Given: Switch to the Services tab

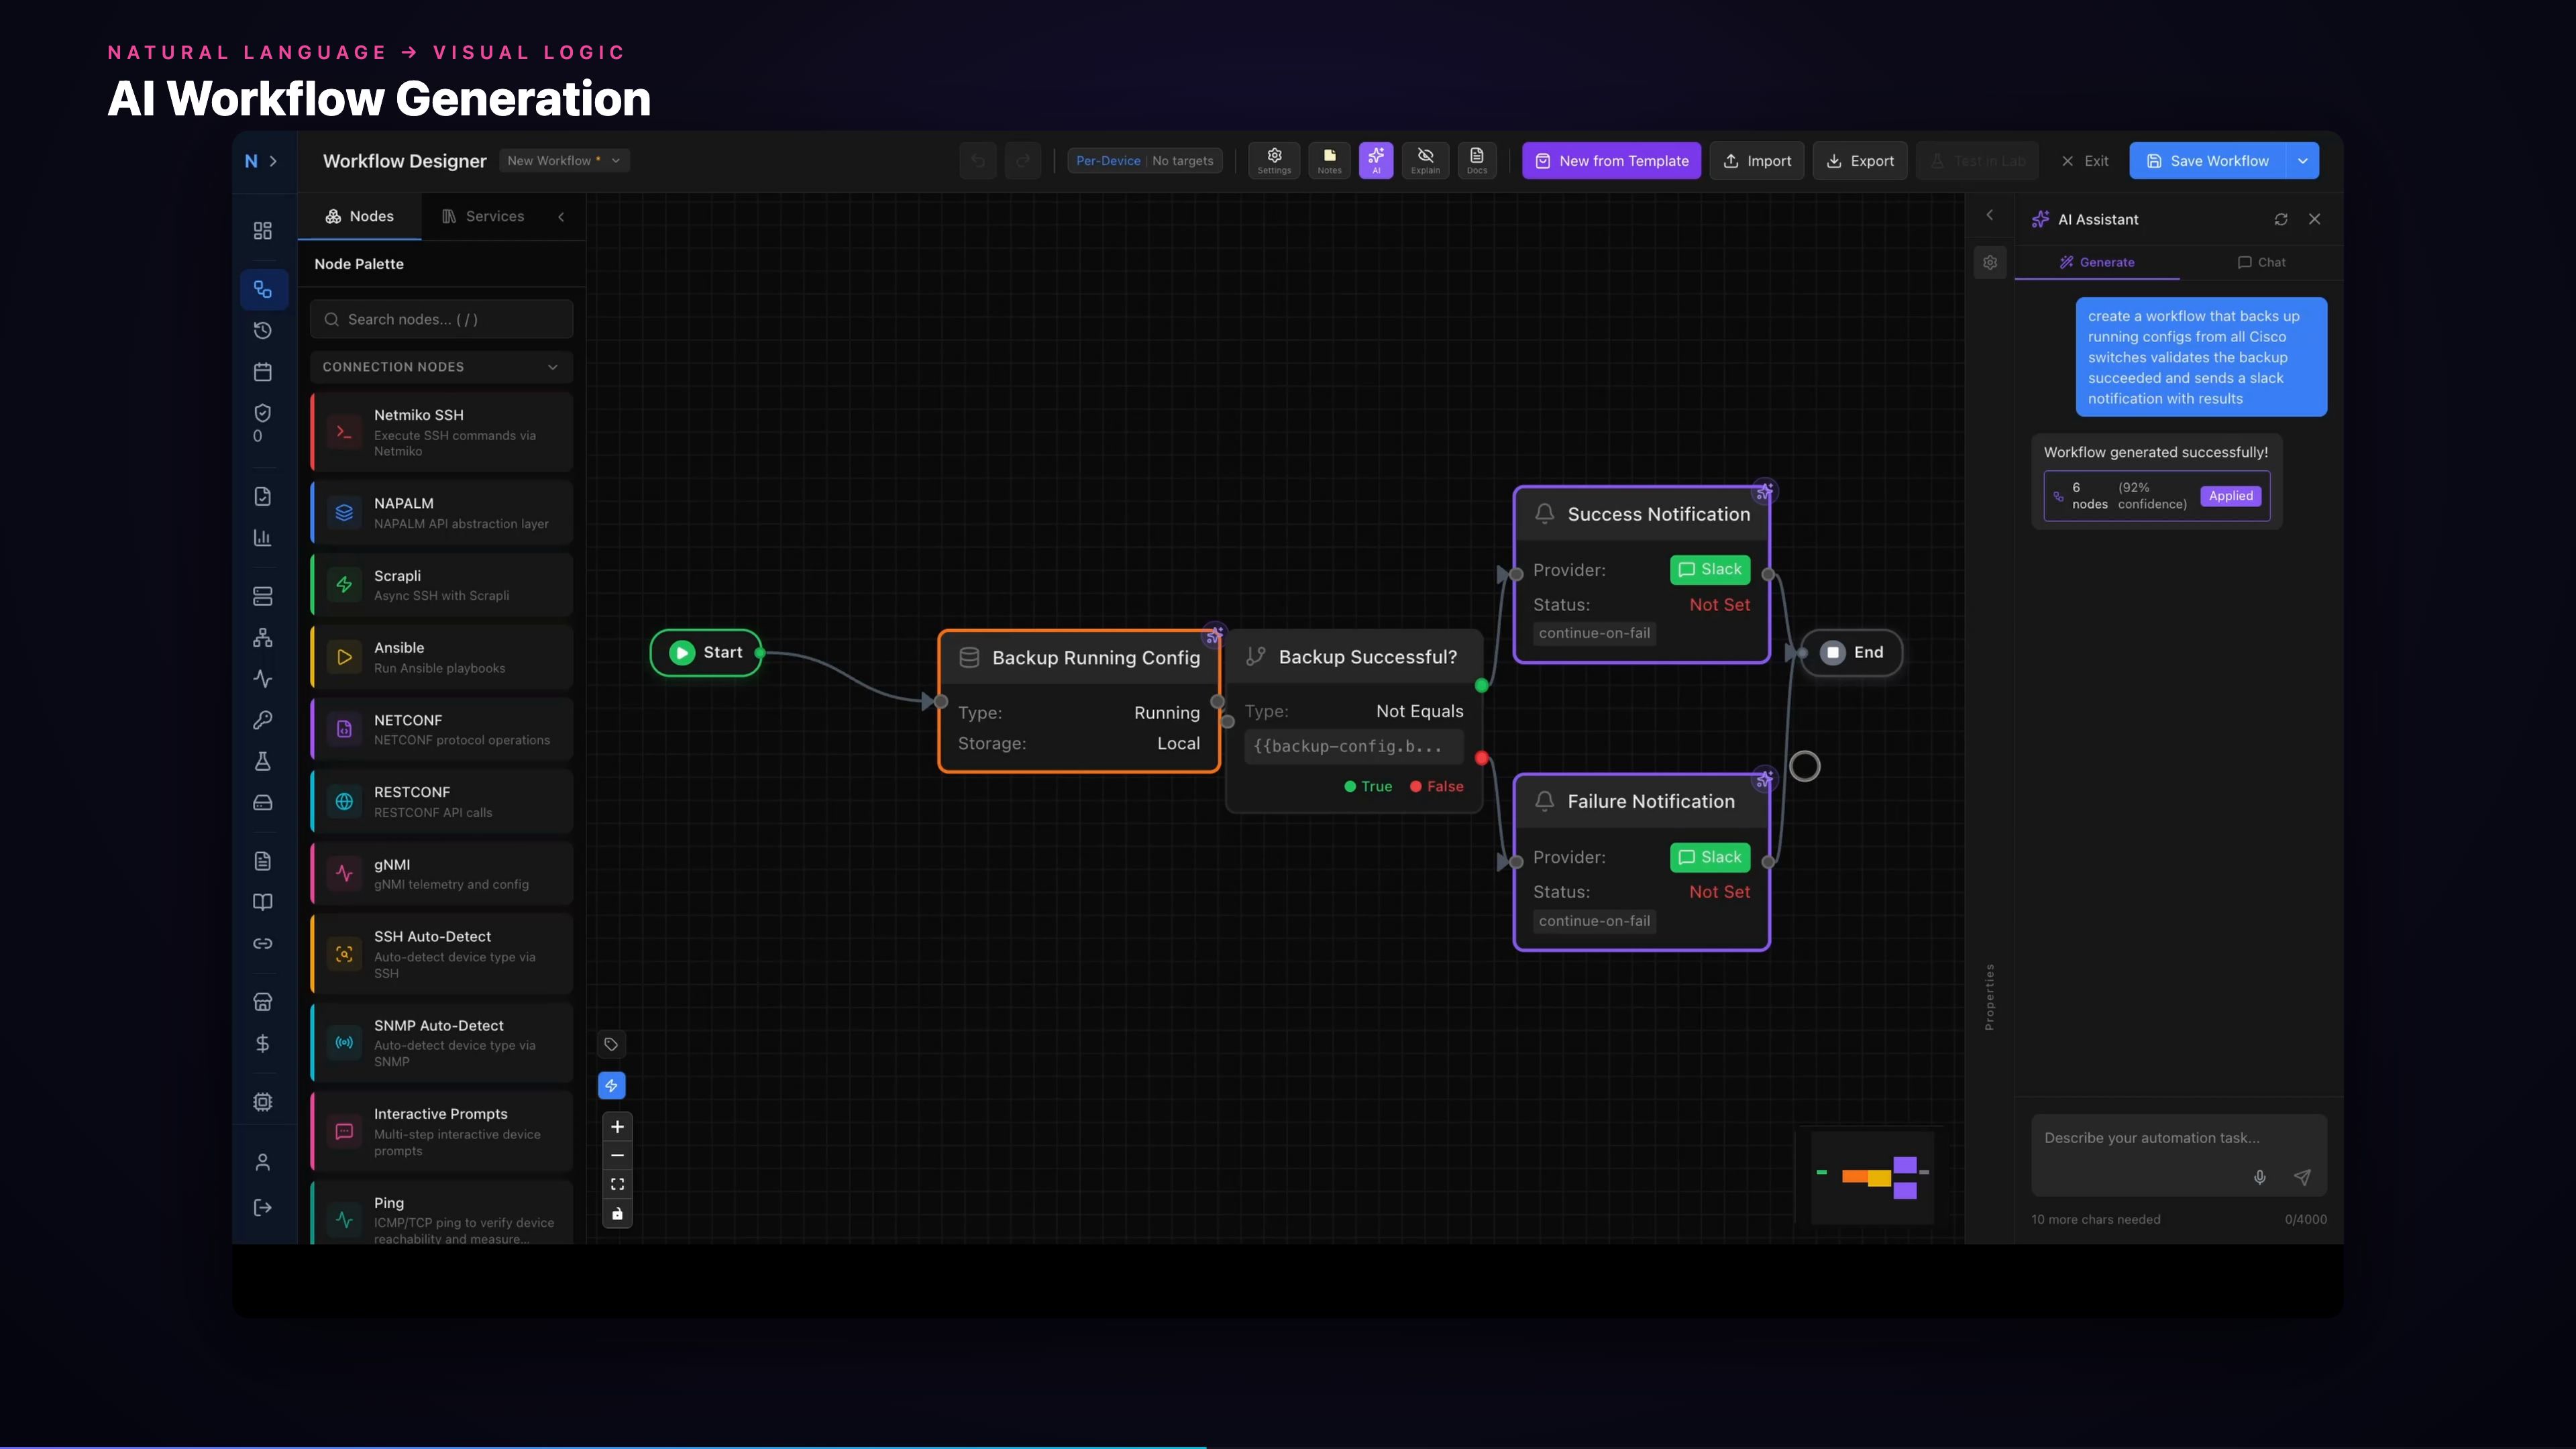Looking at the screenshot, I should coord(493,216).
